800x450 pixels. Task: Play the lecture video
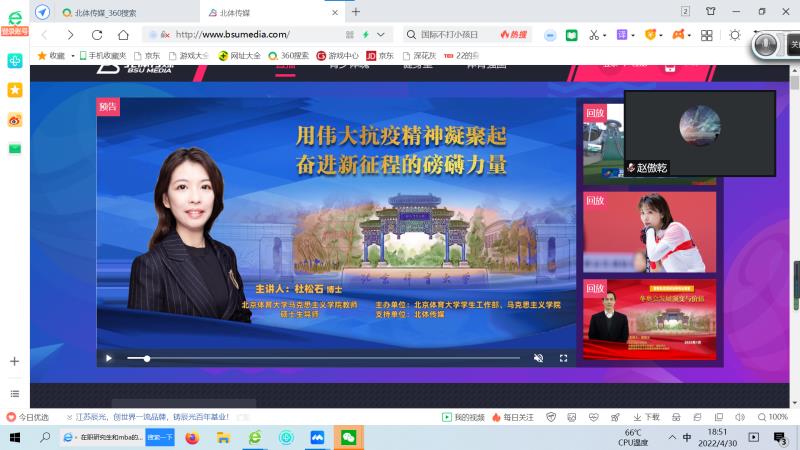coord(109,358)
